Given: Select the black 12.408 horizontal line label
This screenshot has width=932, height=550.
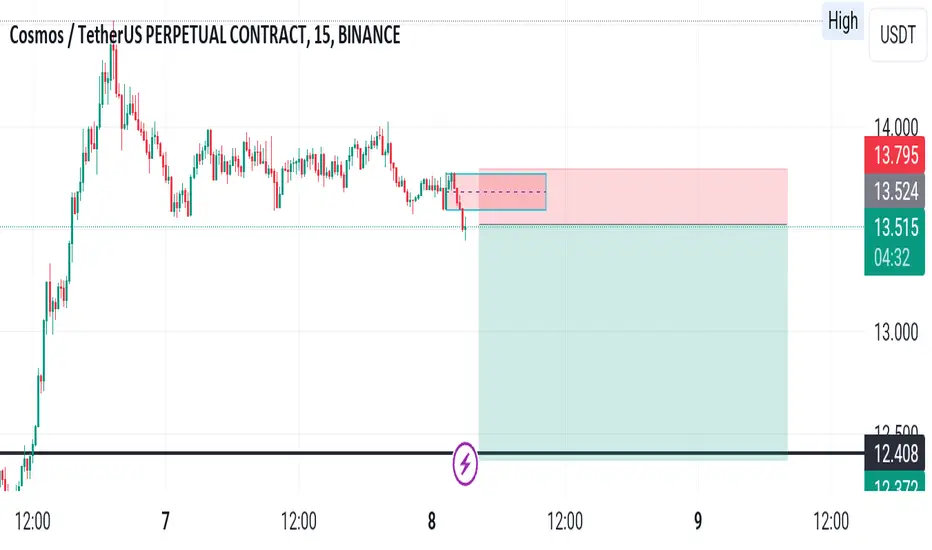Looking at the screenshot, I should pyautogui.click(x=895, y=454).
